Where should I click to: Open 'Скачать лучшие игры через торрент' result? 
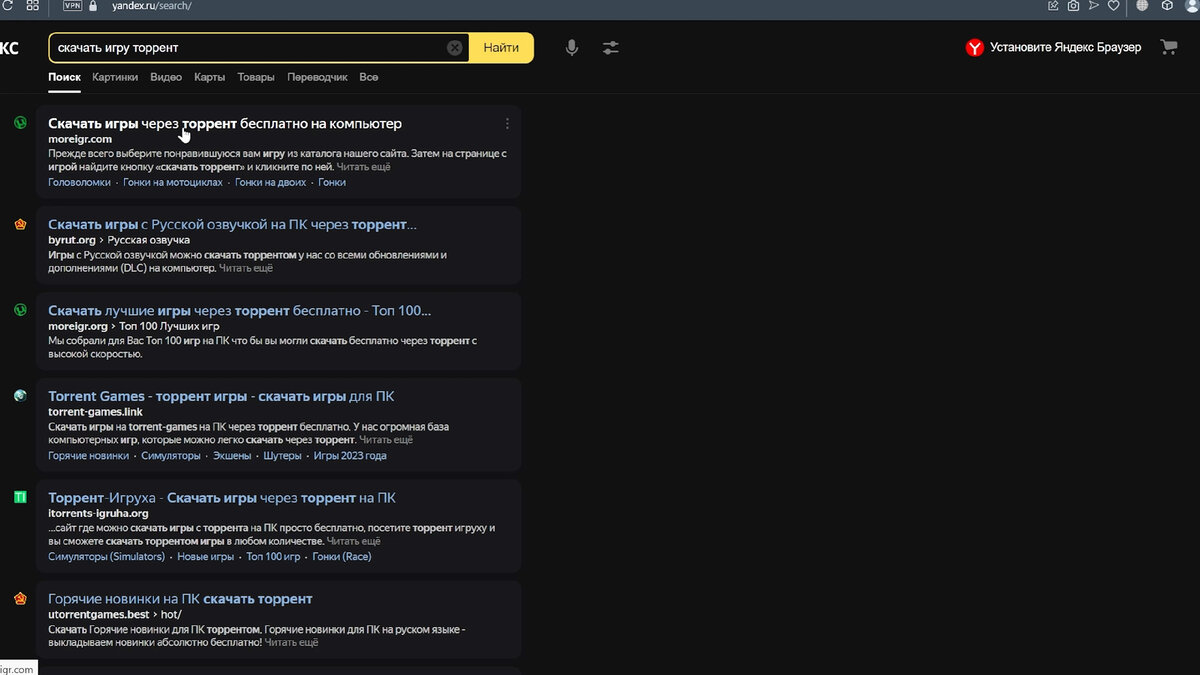(x=240, y=310)
